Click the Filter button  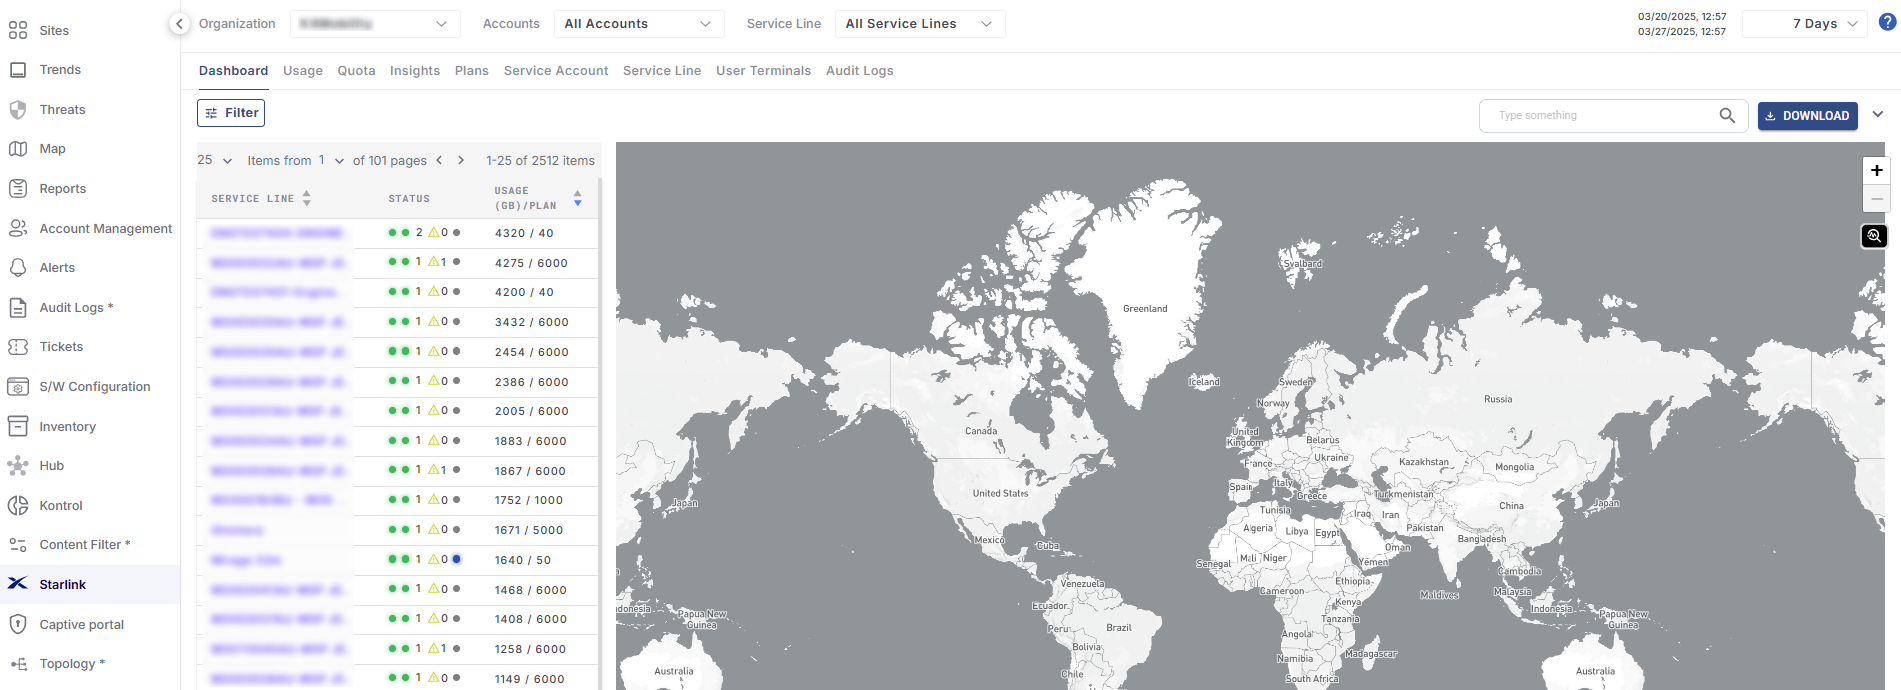click(x=231, y=113)
